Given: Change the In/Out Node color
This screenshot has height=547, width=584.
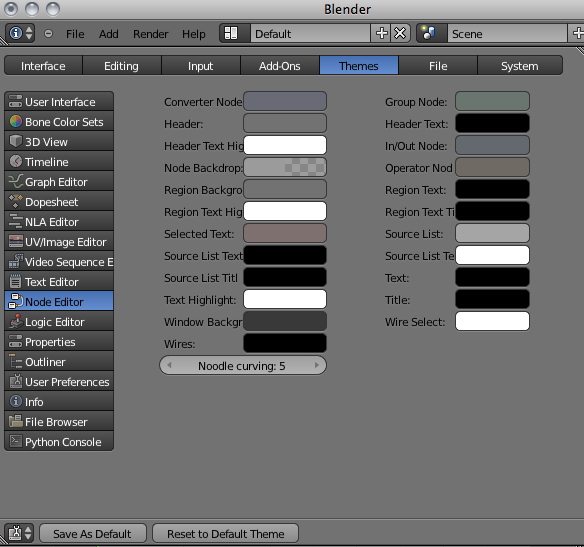Looking at the screenshot, I should coord(492,145).
